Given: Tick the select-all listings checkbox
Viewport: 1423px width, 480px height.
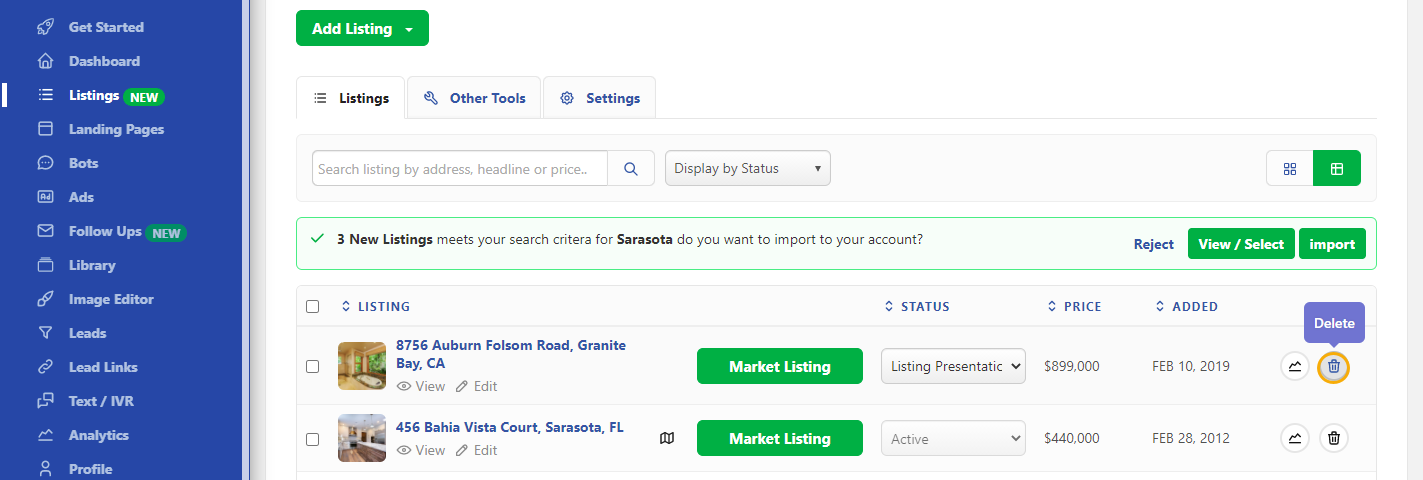Looking at the screenshot, I should click(312, 306).
